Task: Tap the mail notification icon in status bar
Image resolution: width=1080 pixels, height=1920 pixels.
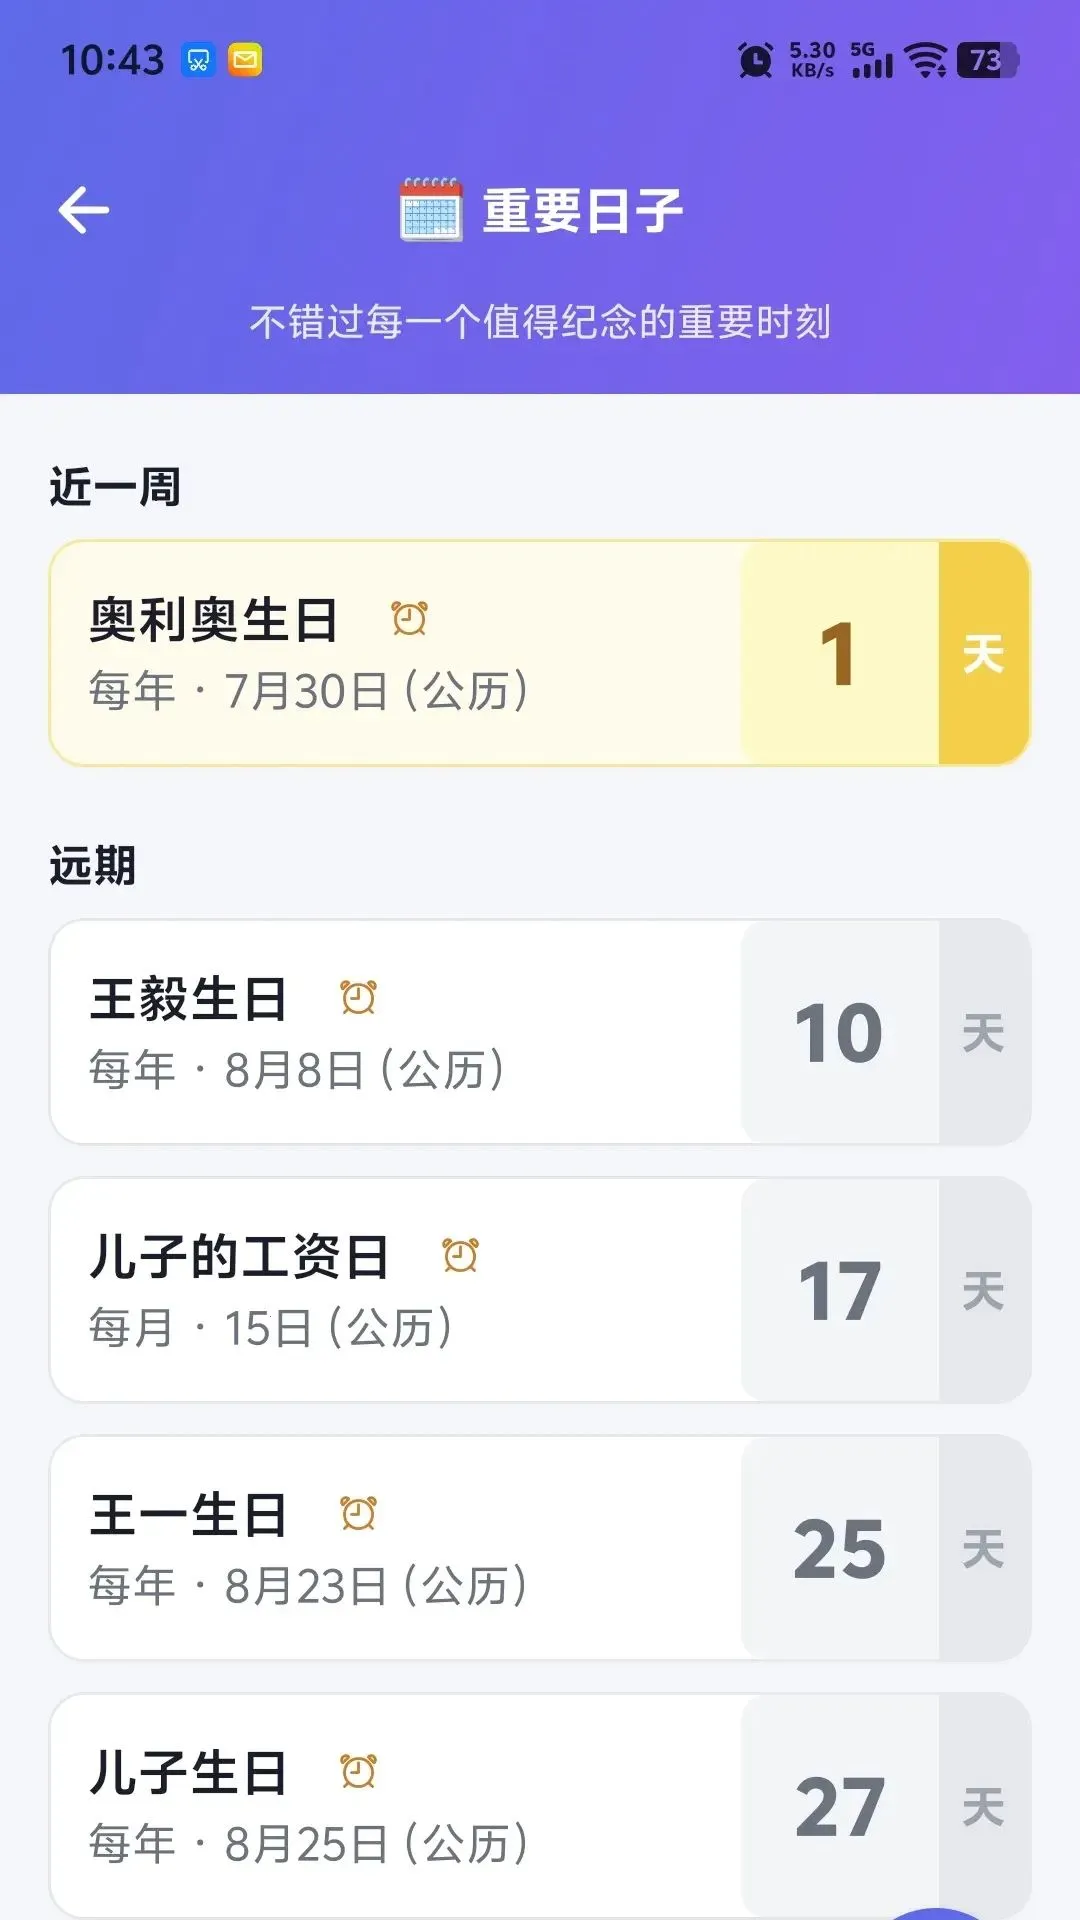Action: coord(245,60)
